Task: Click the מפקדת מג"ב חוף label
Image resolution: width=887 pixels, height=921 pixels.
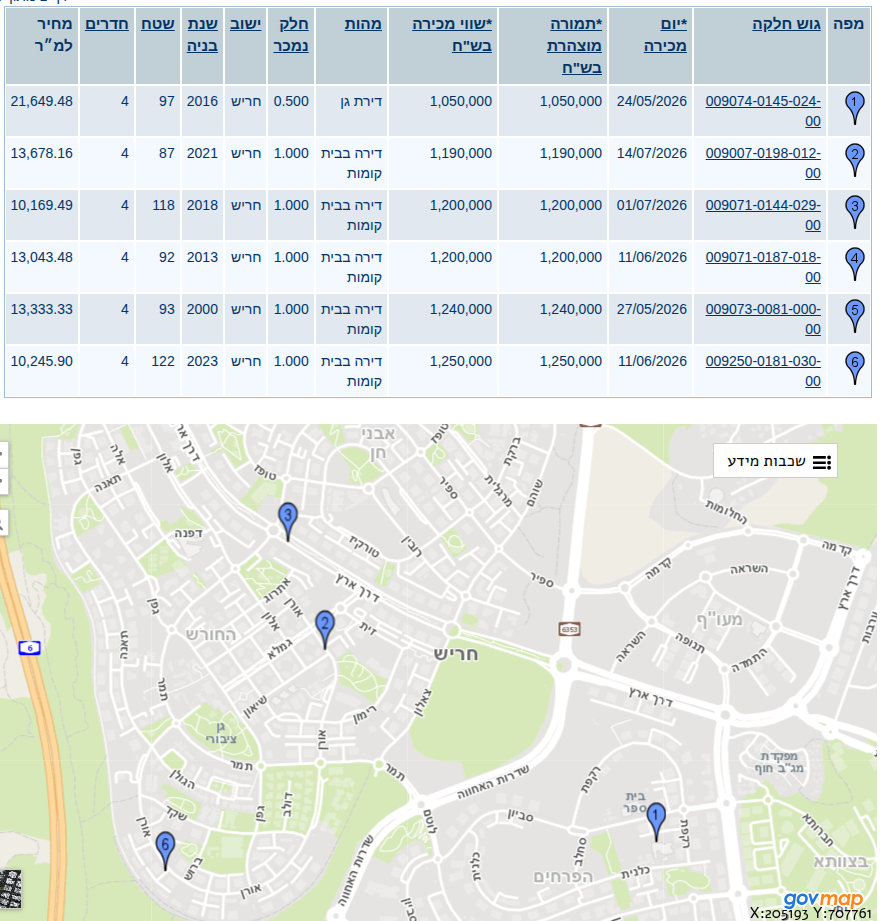Action: [780, 762]
